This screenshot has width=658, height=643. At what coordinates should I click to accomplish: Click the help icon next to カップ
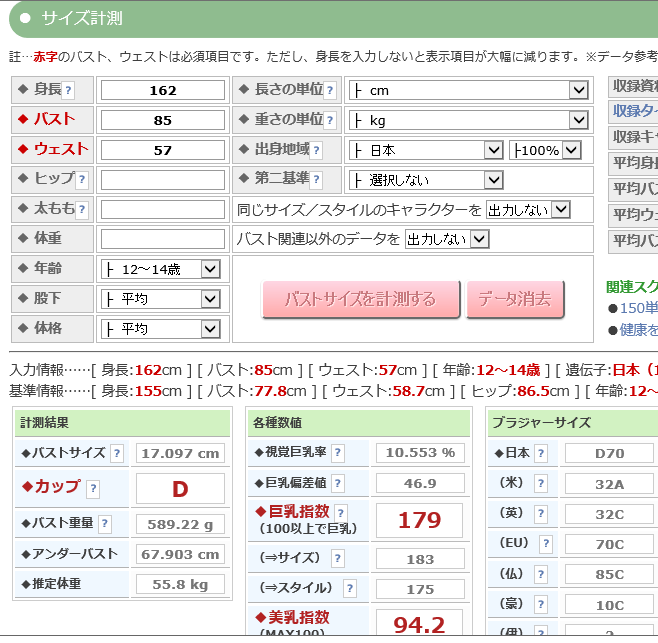(93, 488)
